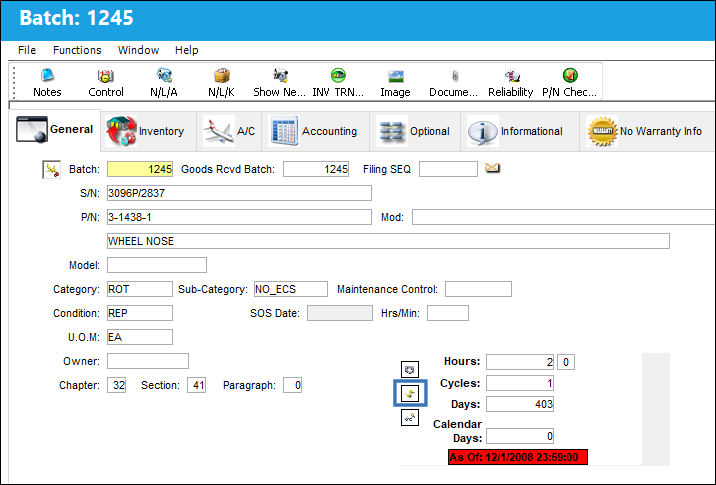The width and height of the screenshot is (716, 485).
Task: Open the Accounting tab
Action: (x=315, y=131)
